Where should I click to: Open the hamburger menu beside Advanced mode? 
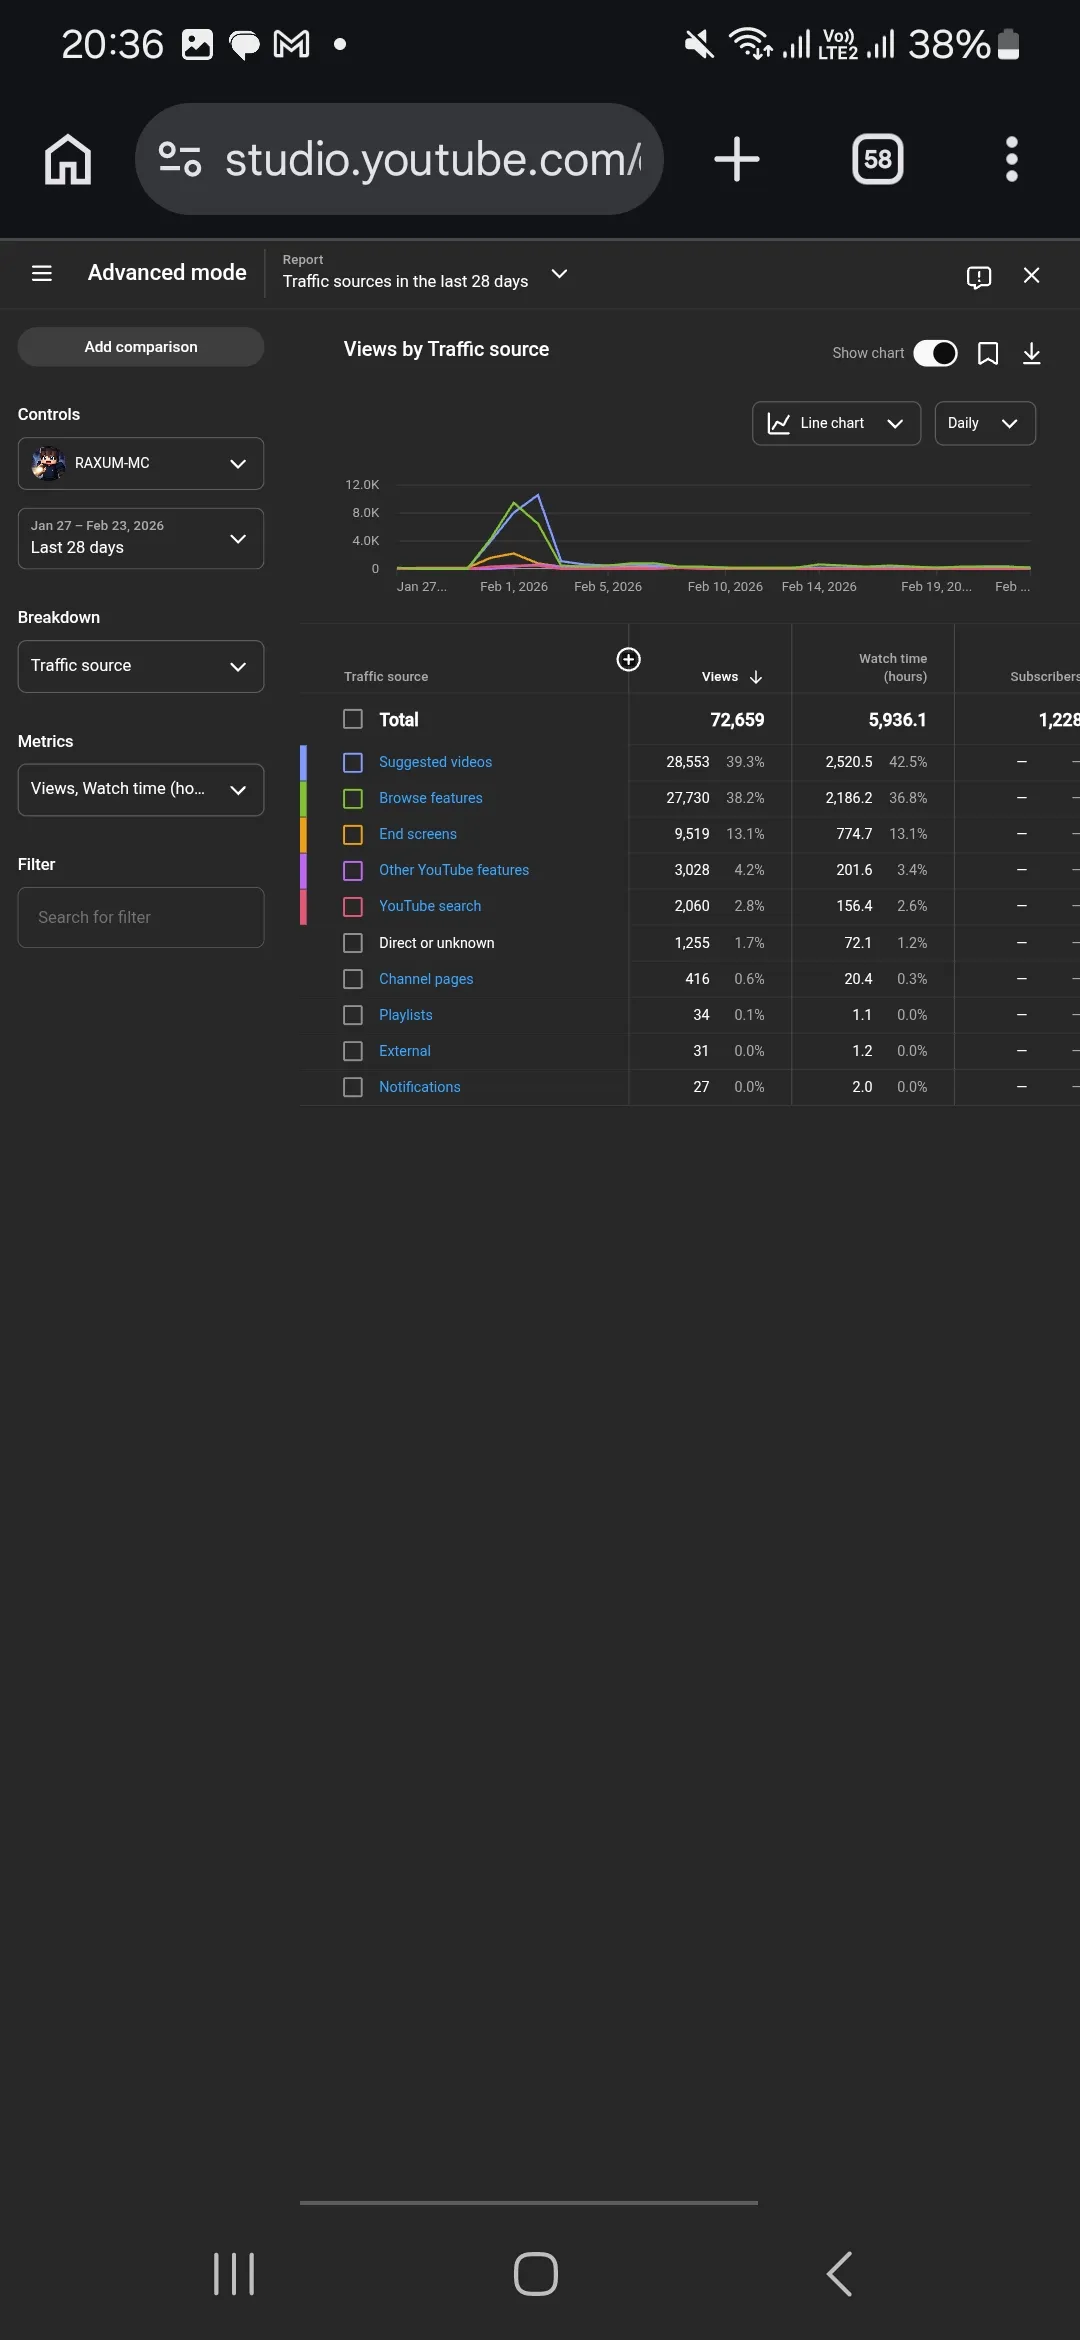(x=42, y=273)
